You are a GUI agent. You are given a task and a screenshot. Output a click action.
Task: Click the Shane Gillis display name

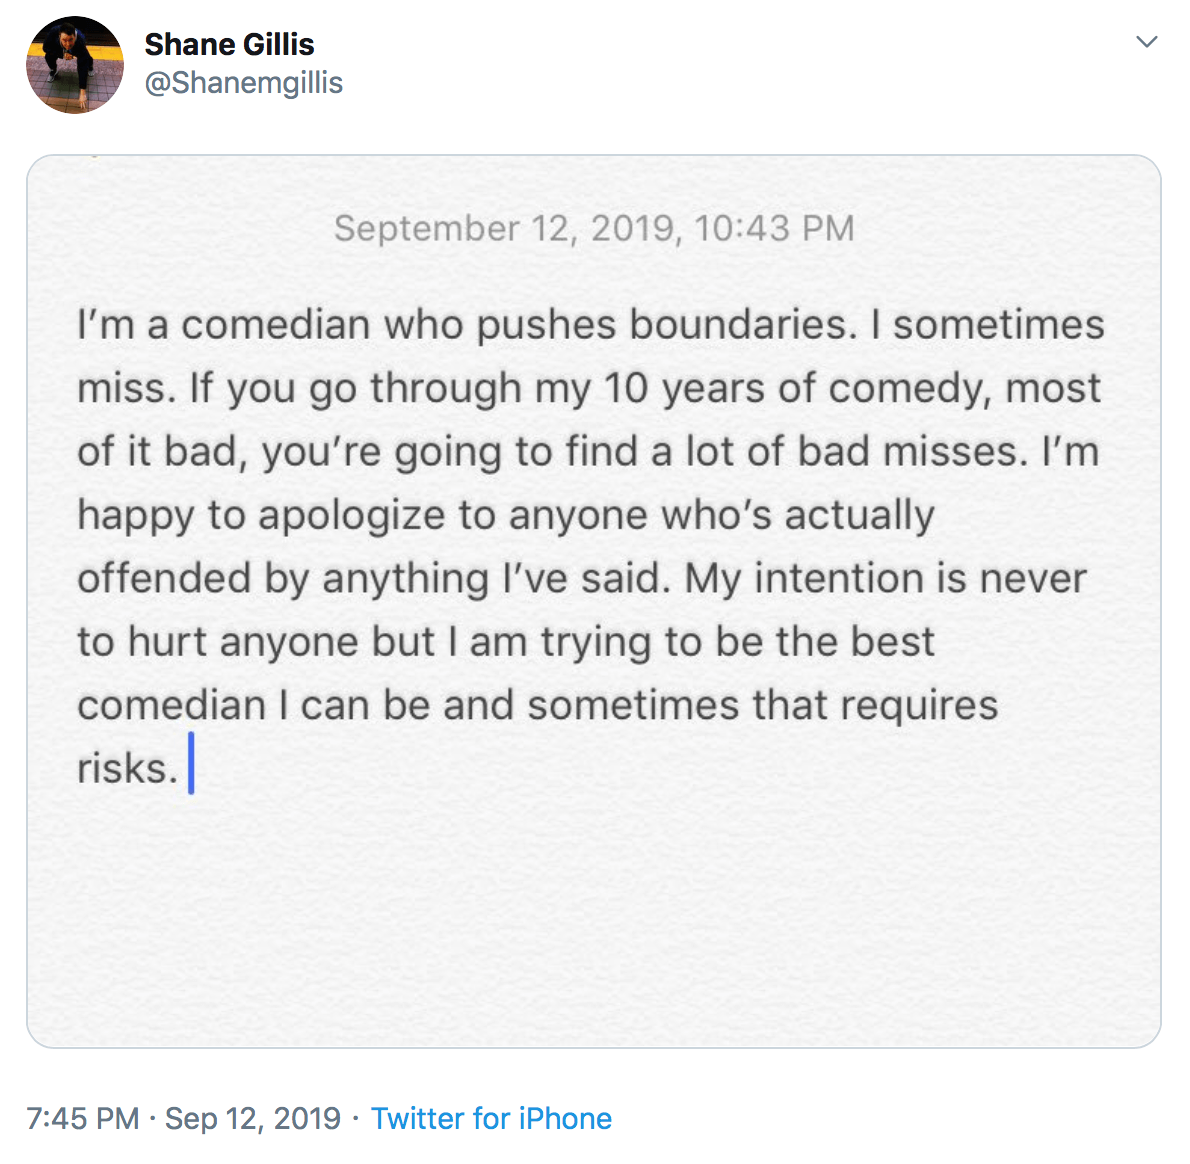click(229, 44)
